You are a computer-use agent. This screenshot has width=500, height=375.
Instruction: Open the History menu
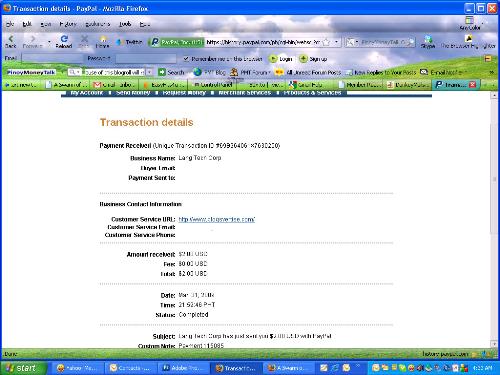pos(68,24)
